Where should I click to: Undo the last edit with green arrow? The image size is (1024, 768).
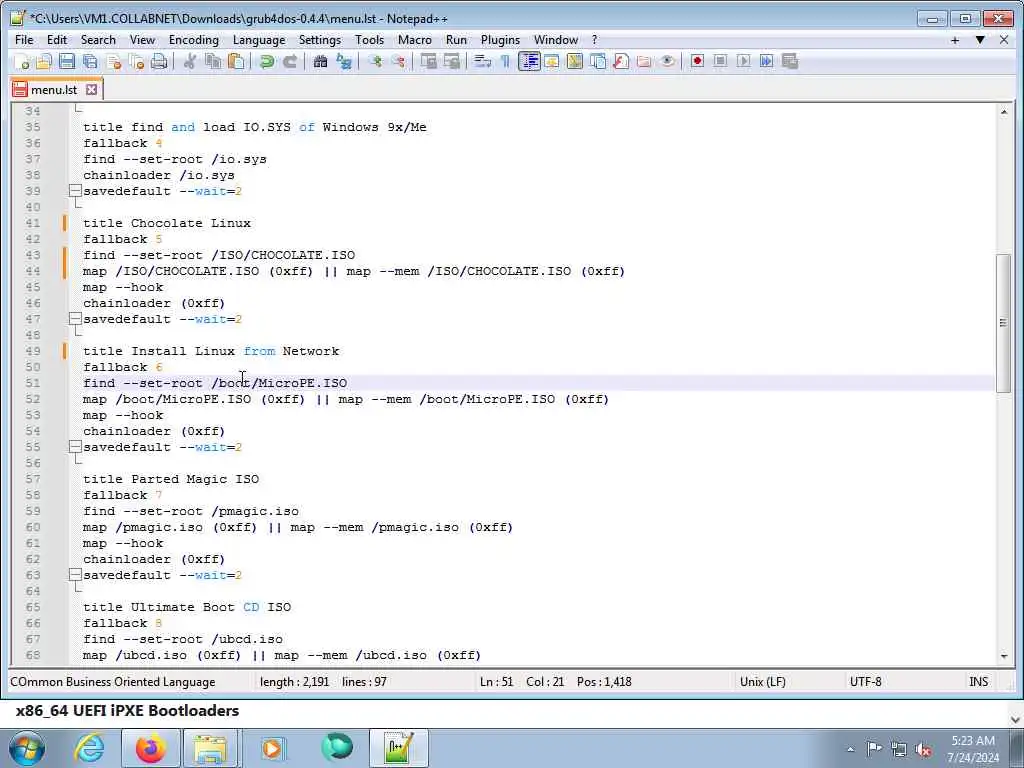(x=266, y=61)
